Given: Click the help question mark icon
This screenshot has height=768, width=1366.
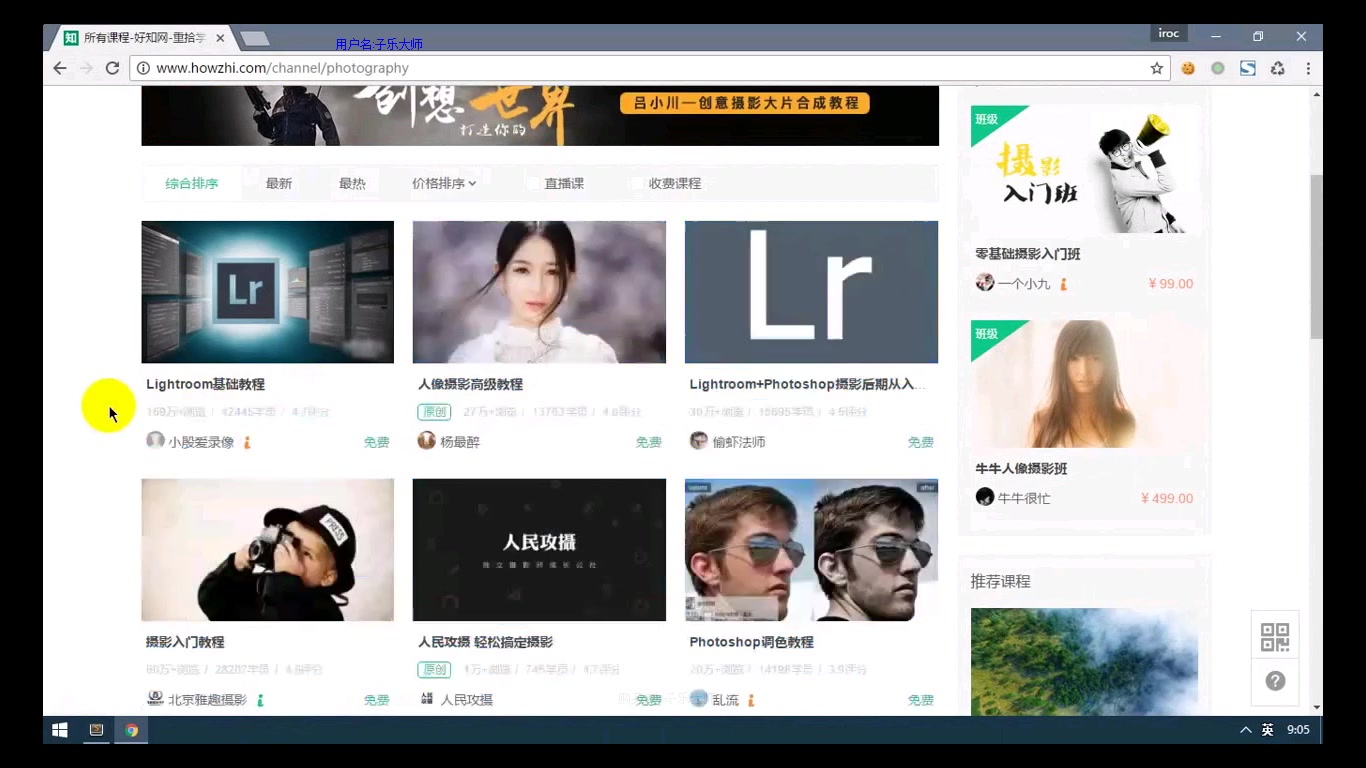Looking at the screenshot, I should (x=1275, y=681).
